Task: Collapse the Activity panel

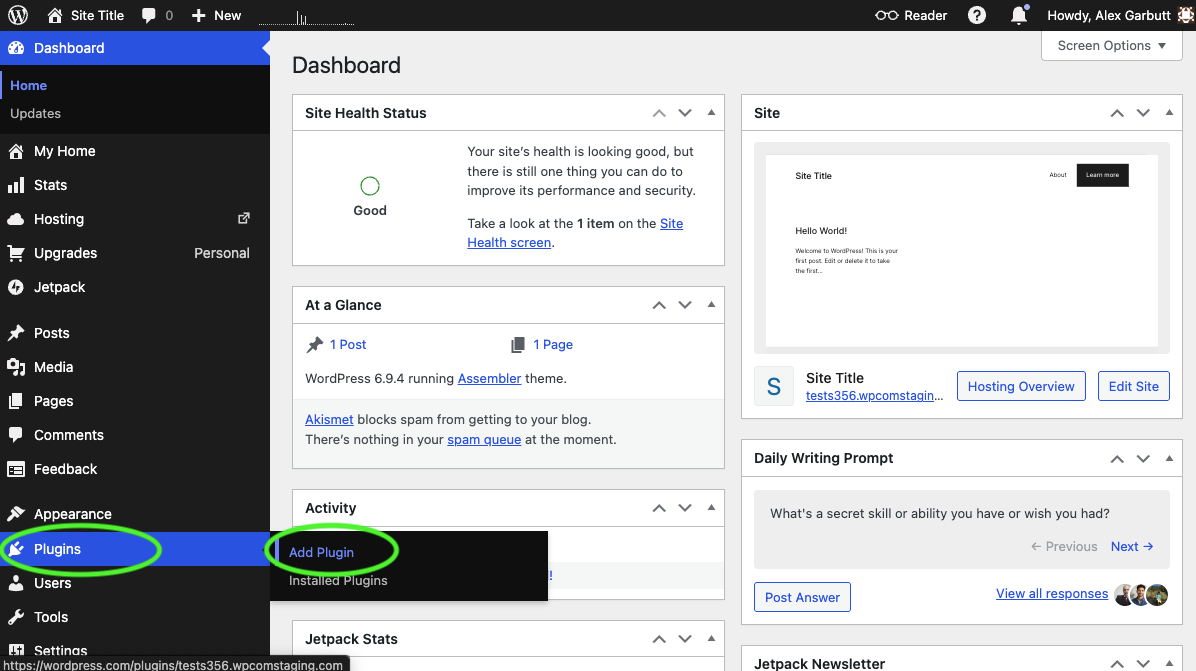Action: (711, 508)
